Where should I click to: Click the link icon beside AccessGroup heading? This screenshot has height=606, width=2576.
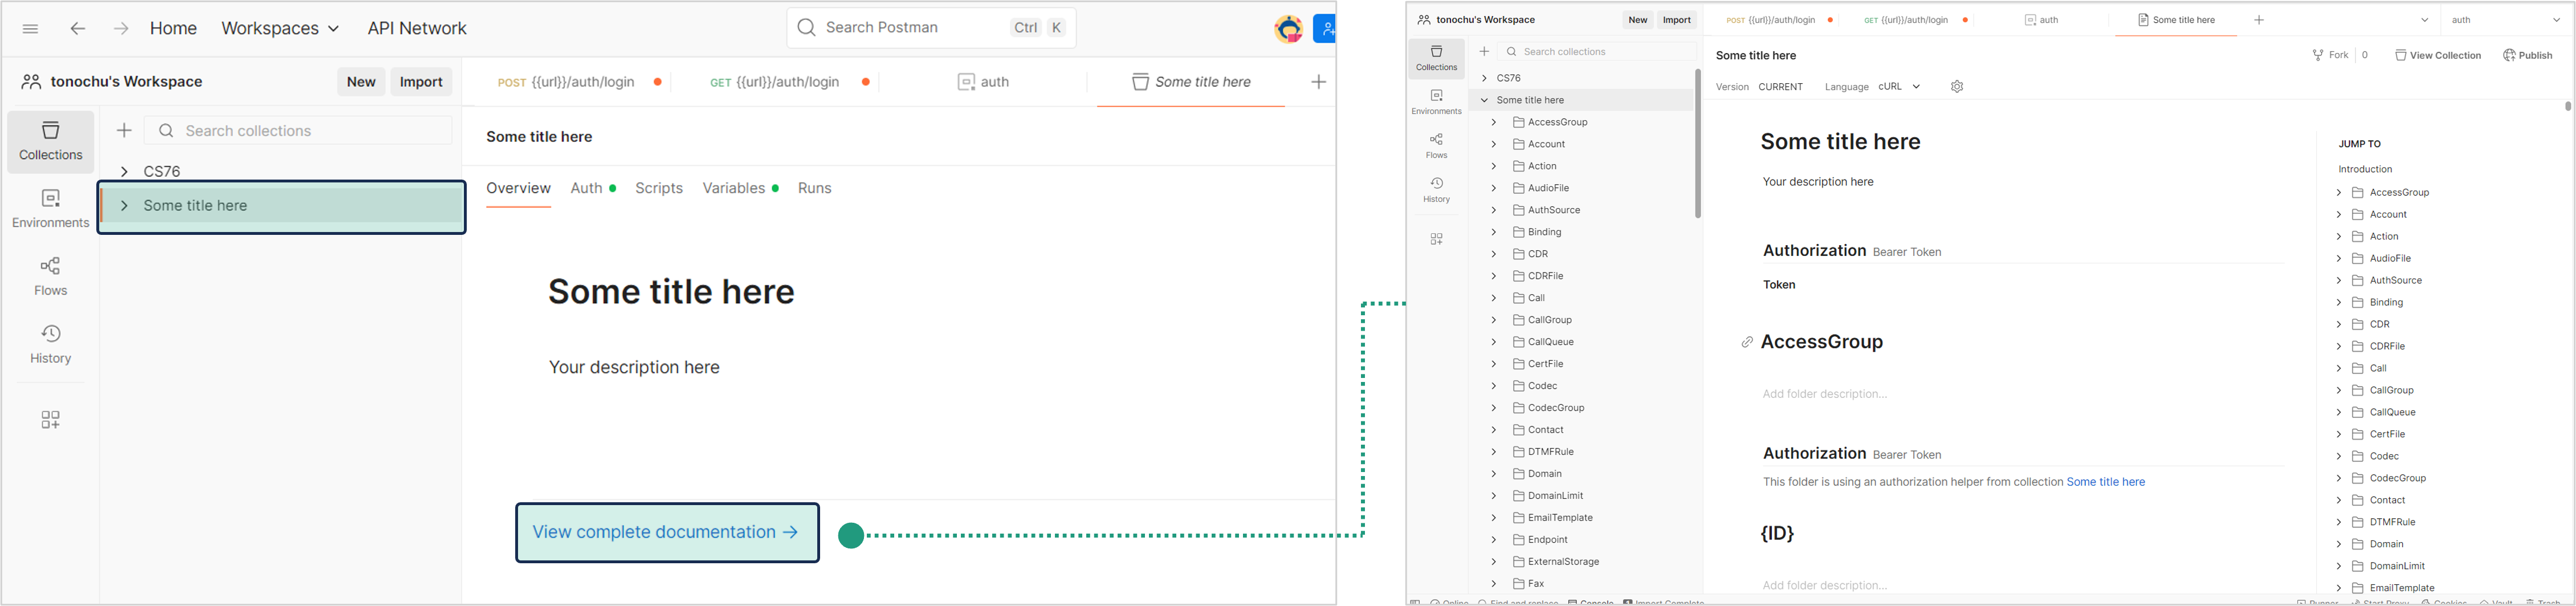tap(1747, 343)
